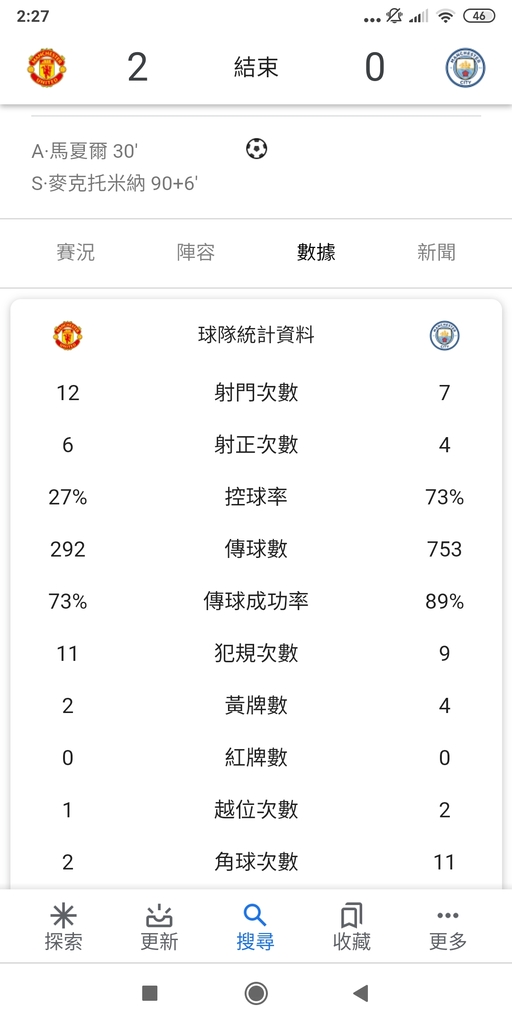Tap Manchester United crest in score header
Screen dimensions: 512x1024
click(x=46, y=67)
